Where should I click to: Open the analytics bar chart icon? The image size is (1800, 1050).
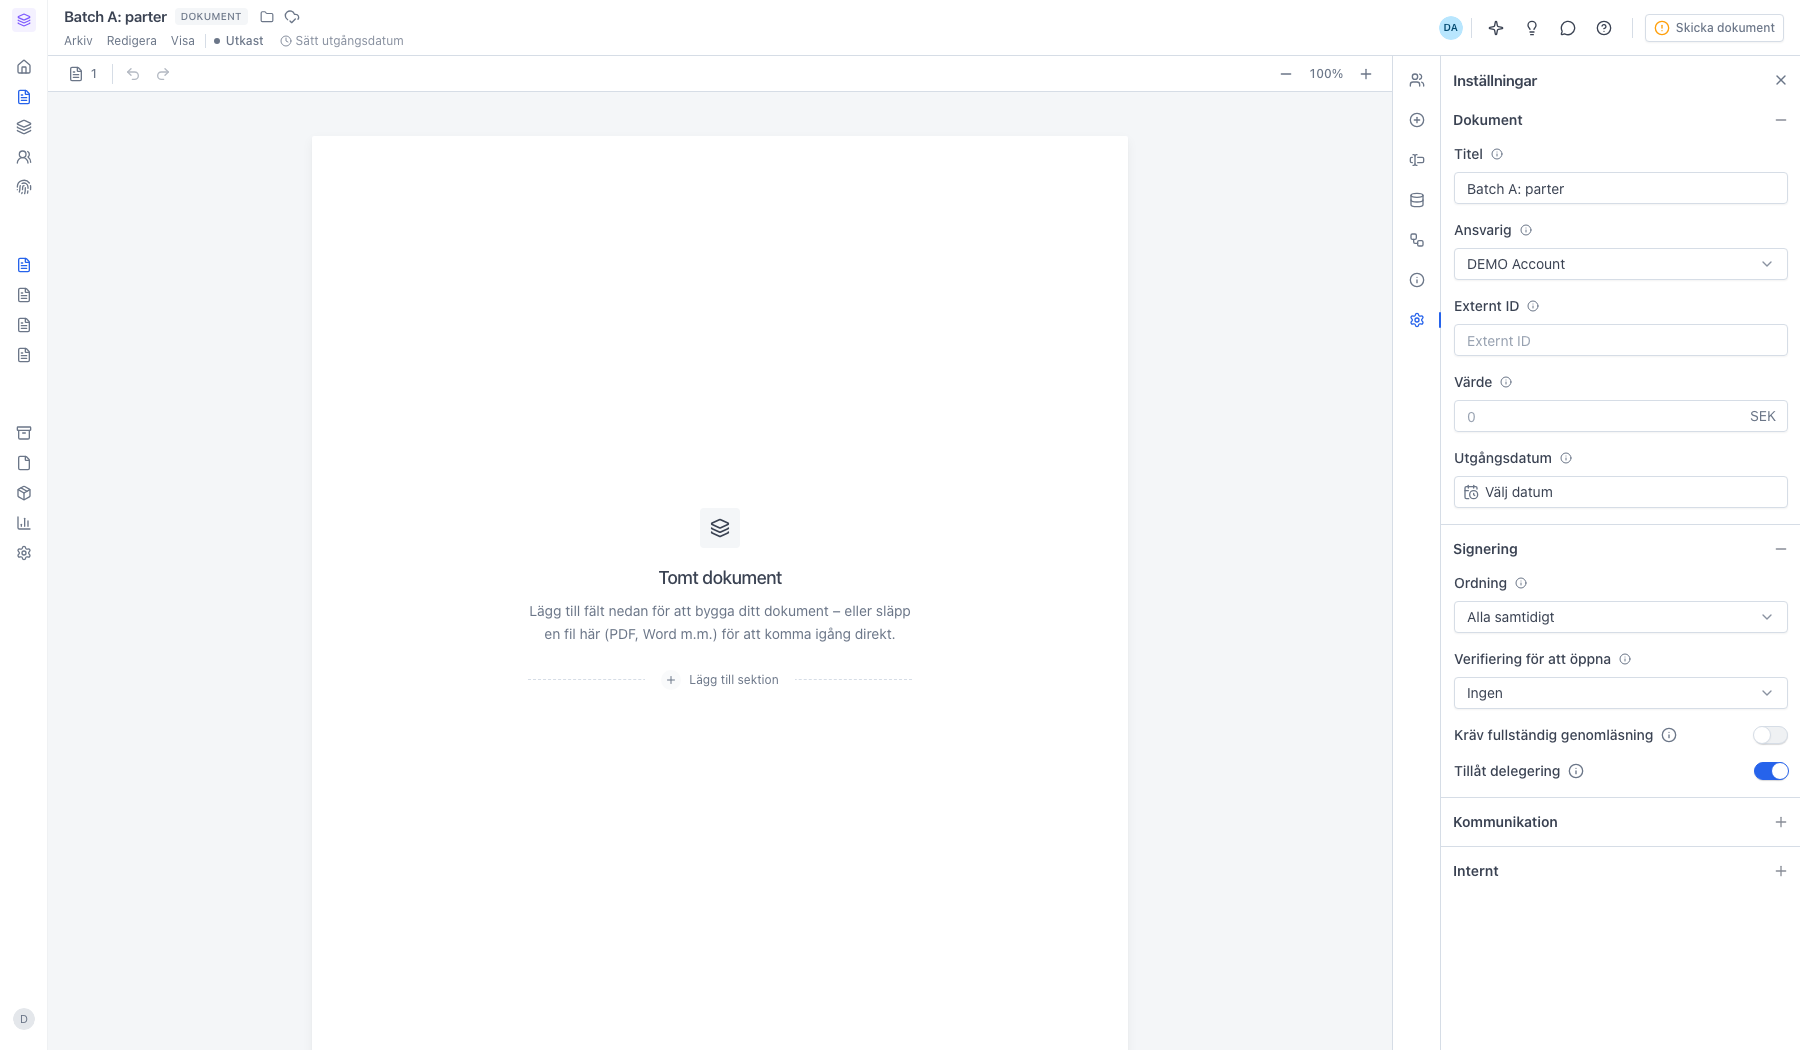[24, 523]
